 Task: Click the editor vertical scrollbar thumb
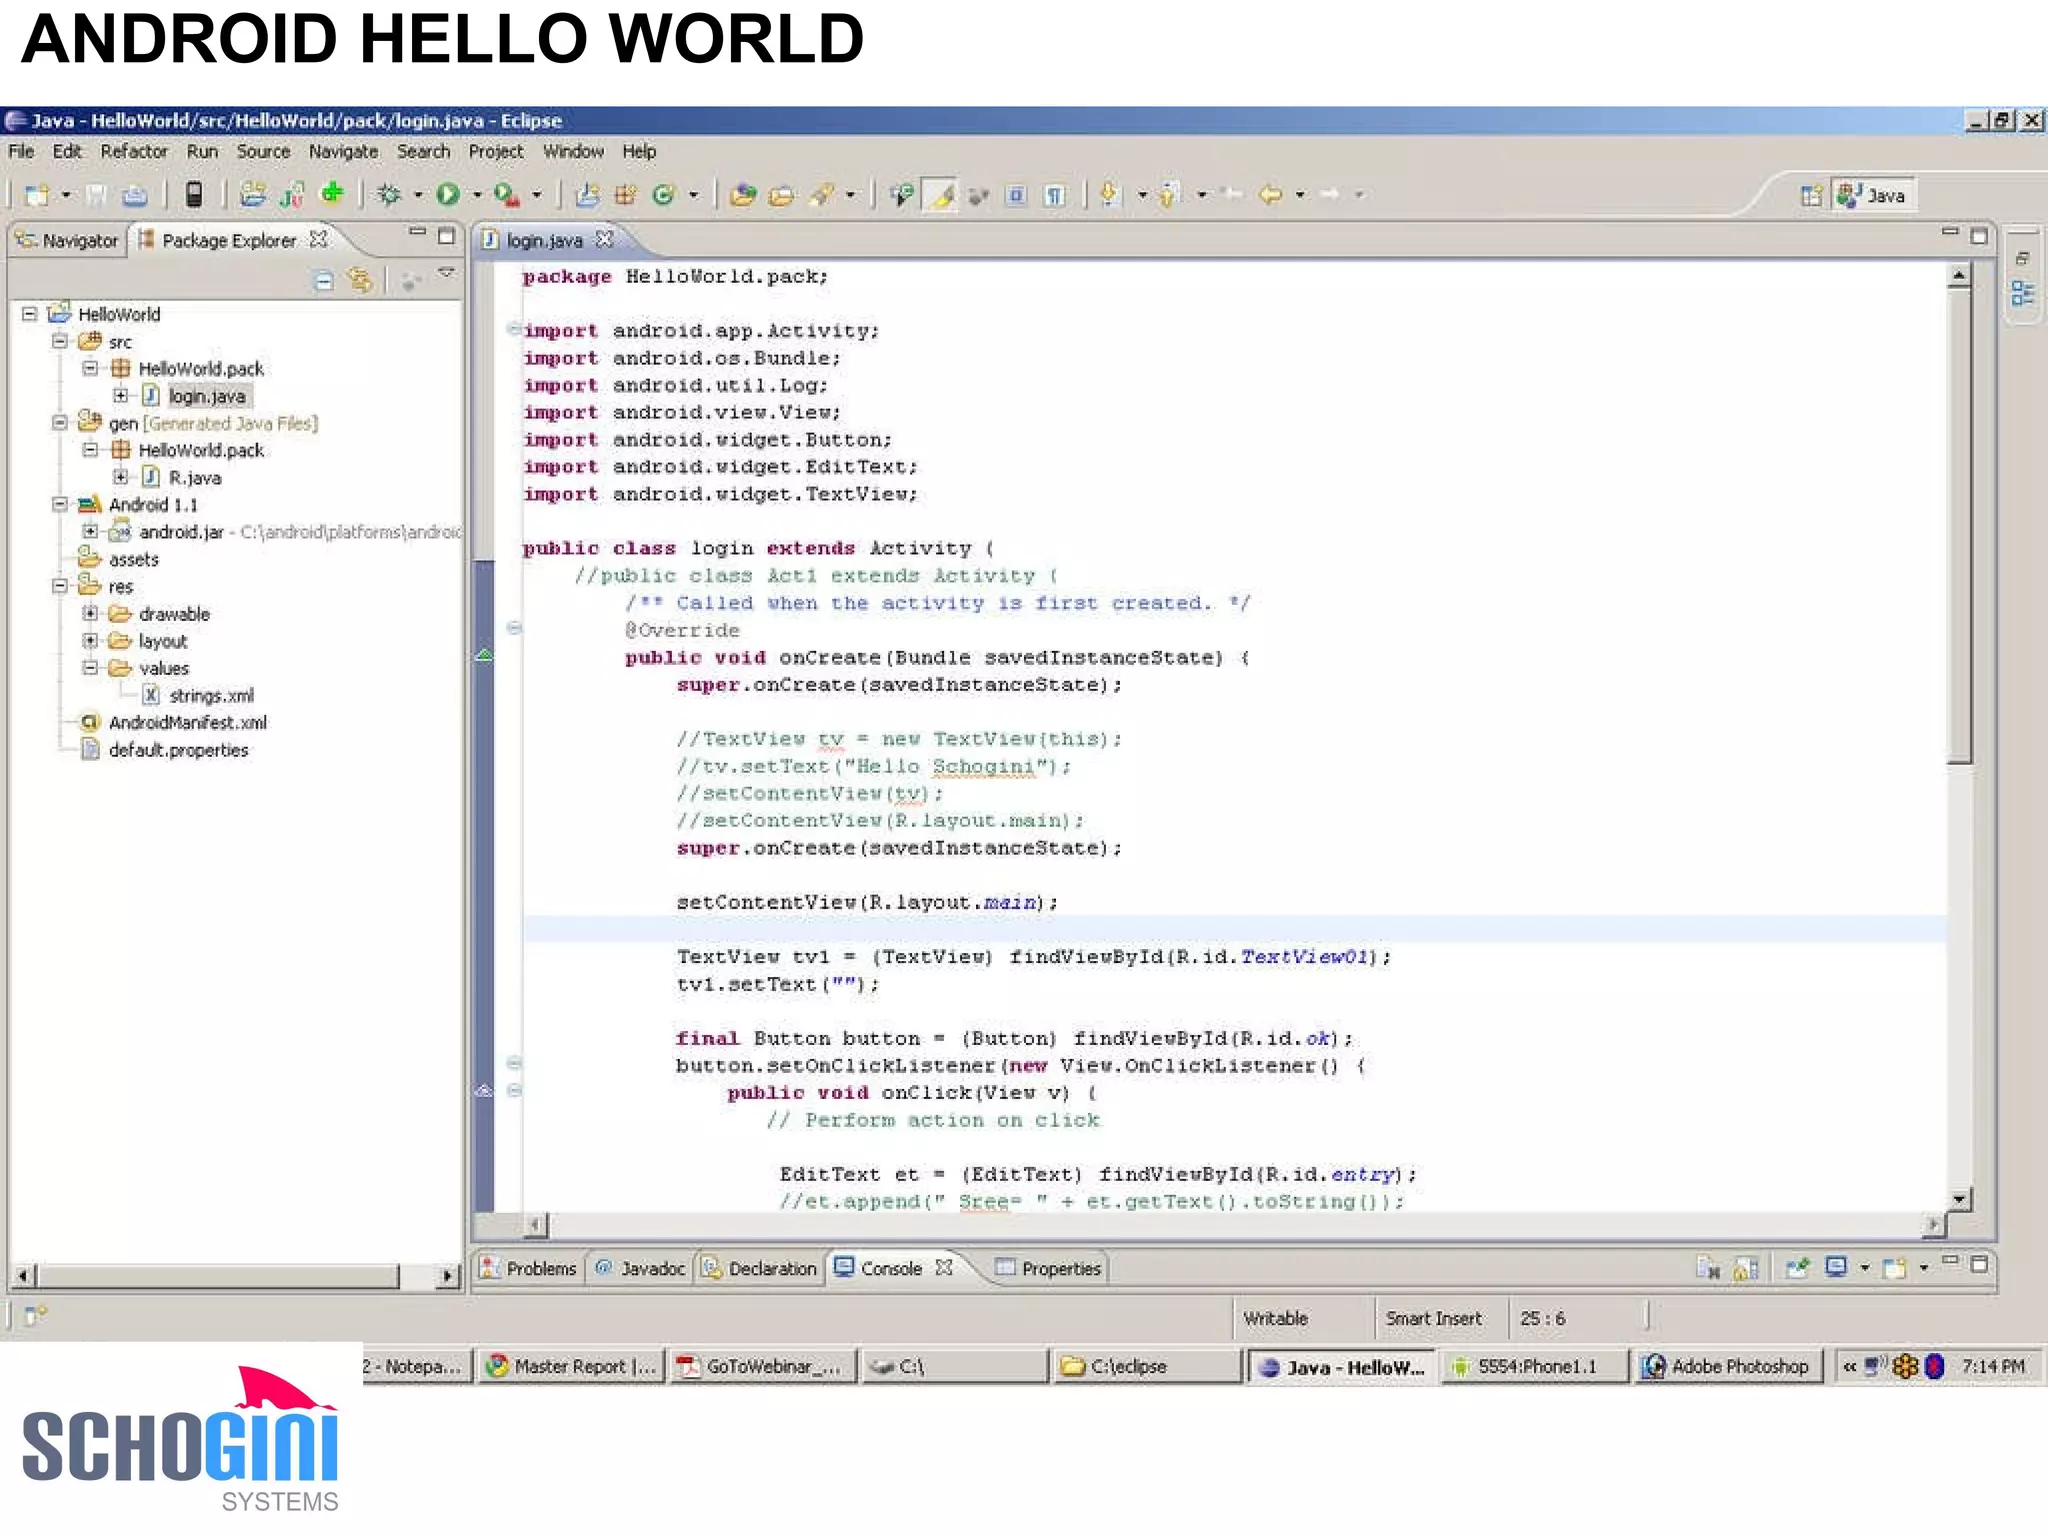coord(1959,527)
